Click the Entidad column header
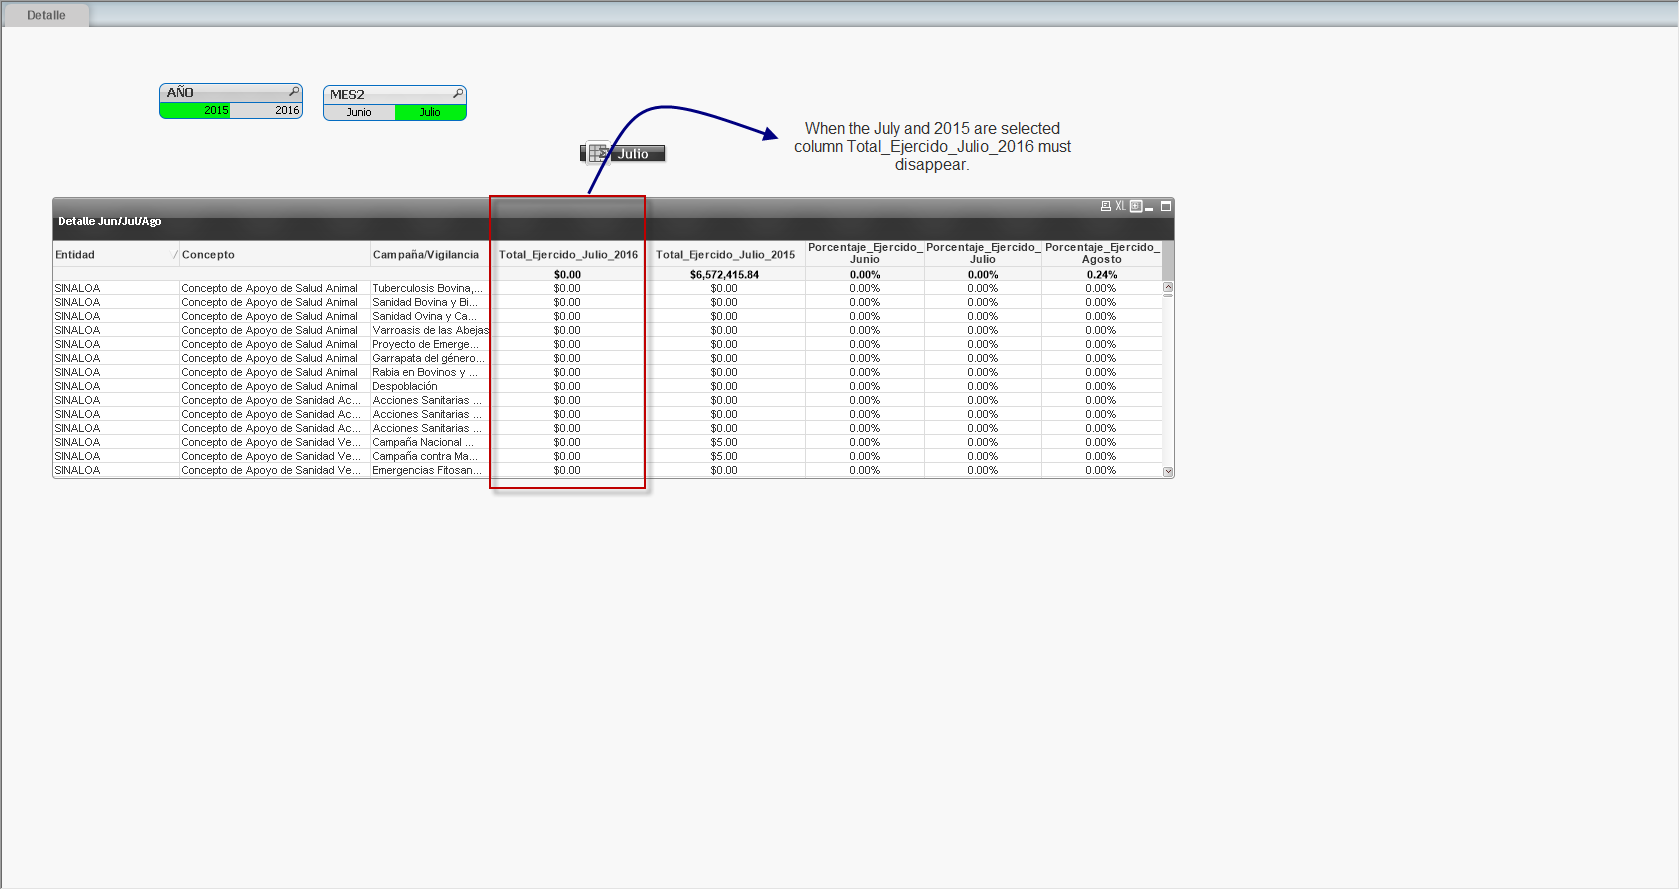This screenshot has width=1680, height=890. point(115,254)
